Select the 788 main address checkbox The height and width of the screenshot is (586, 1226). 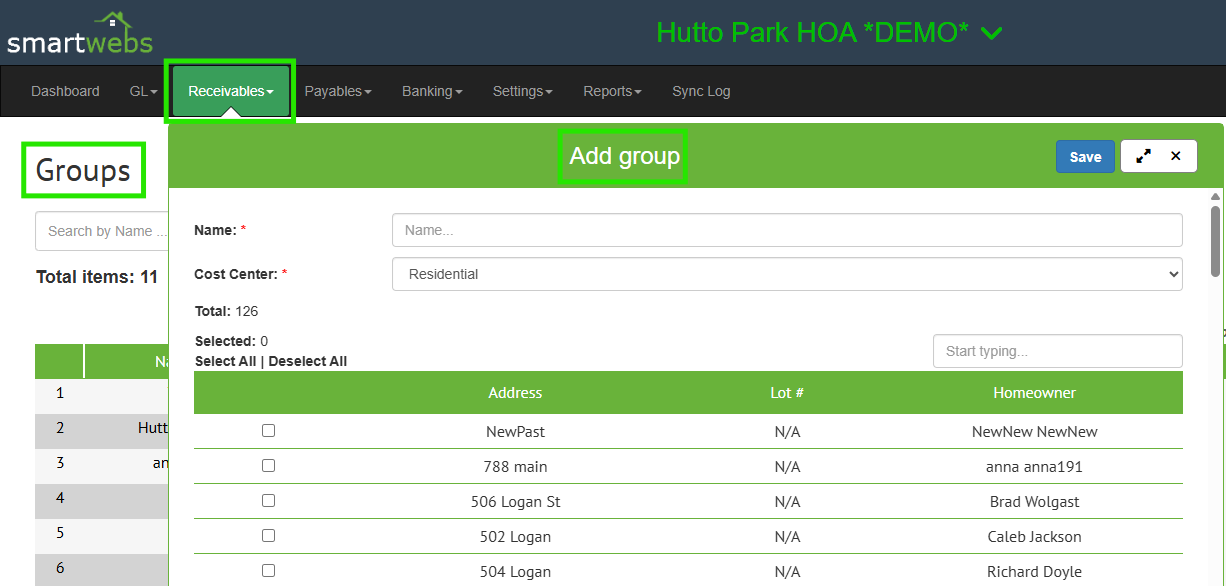click(268, 466)
